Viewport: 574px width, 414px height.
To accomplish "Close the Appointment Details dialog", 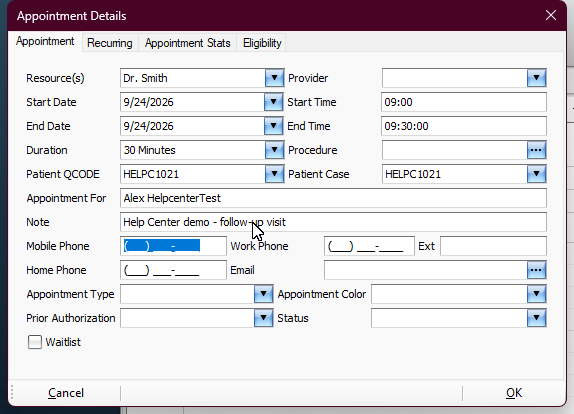I will [x=551, y=15].
